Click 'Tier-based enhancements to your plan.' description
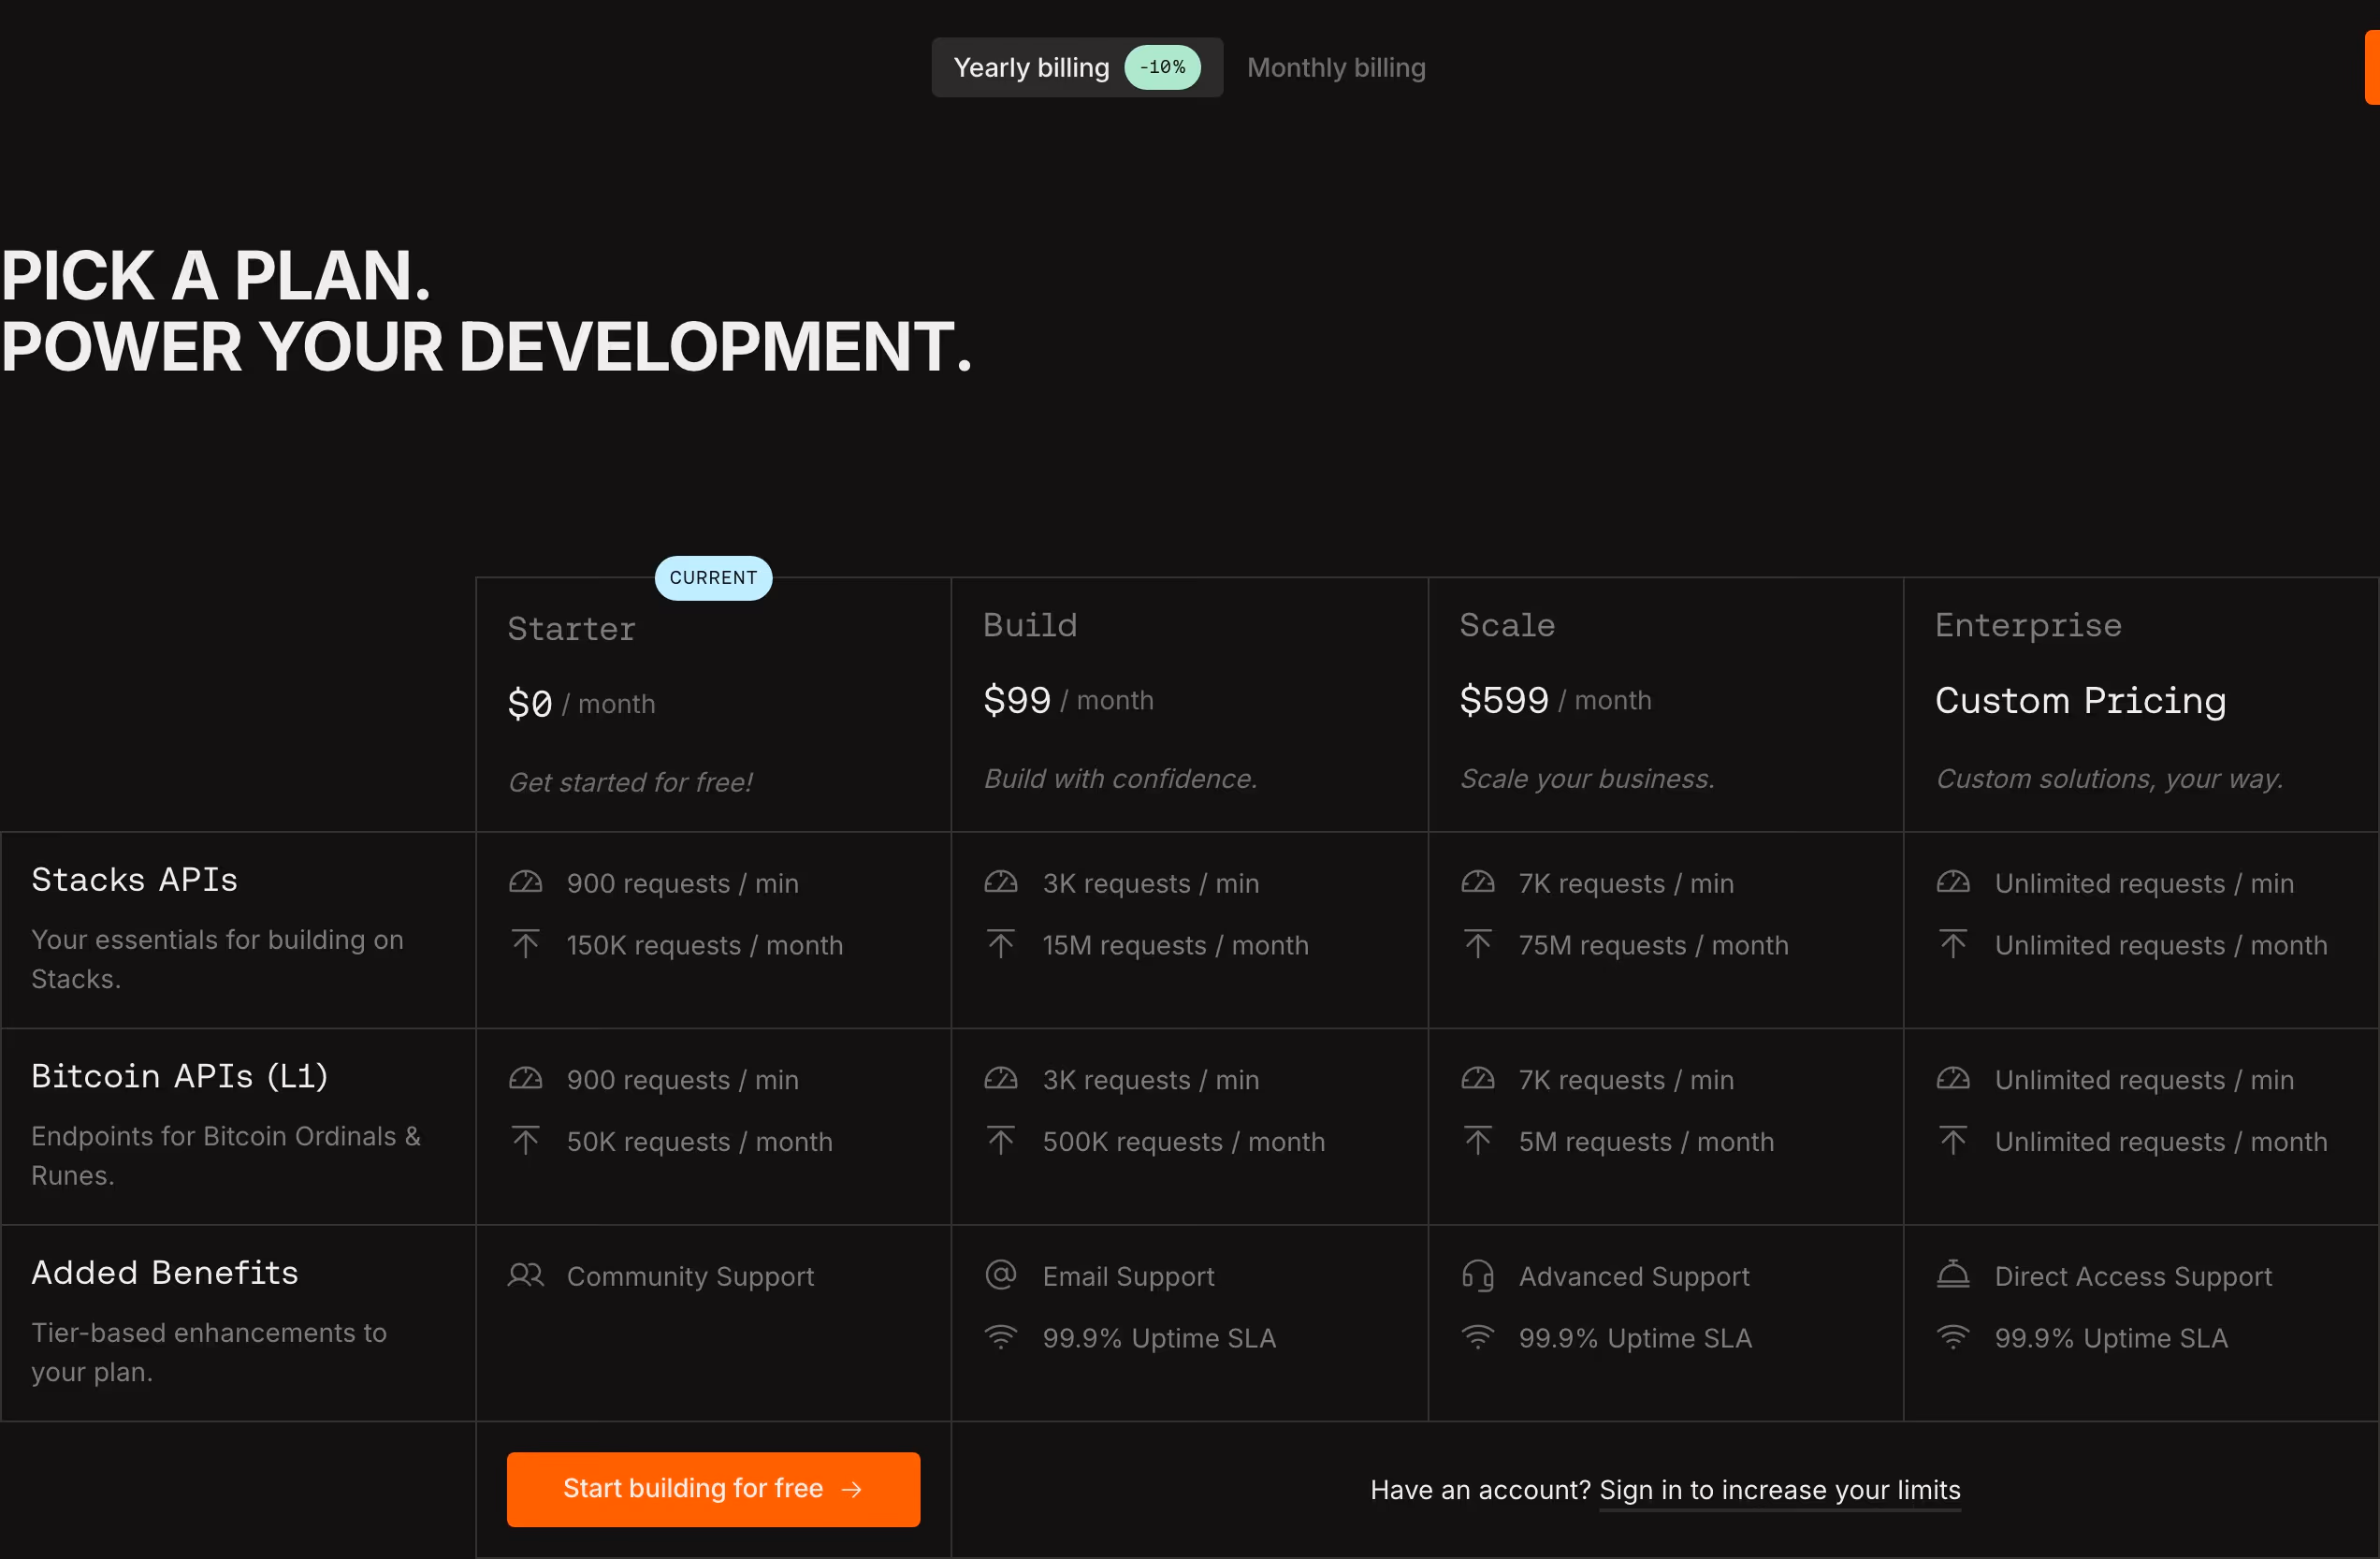The image size is (2380, 1559). [x=208, y=1351]
